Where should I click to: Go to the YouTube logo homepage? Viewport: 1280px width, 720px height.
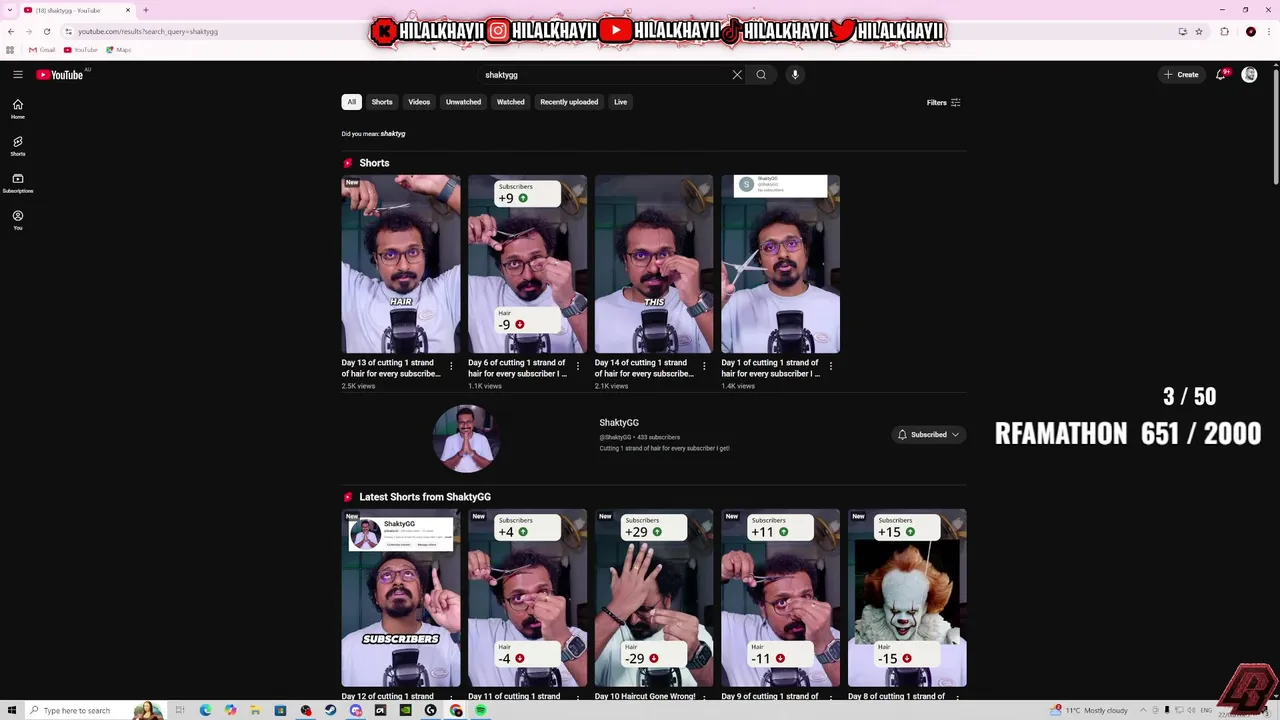point(60,74)
